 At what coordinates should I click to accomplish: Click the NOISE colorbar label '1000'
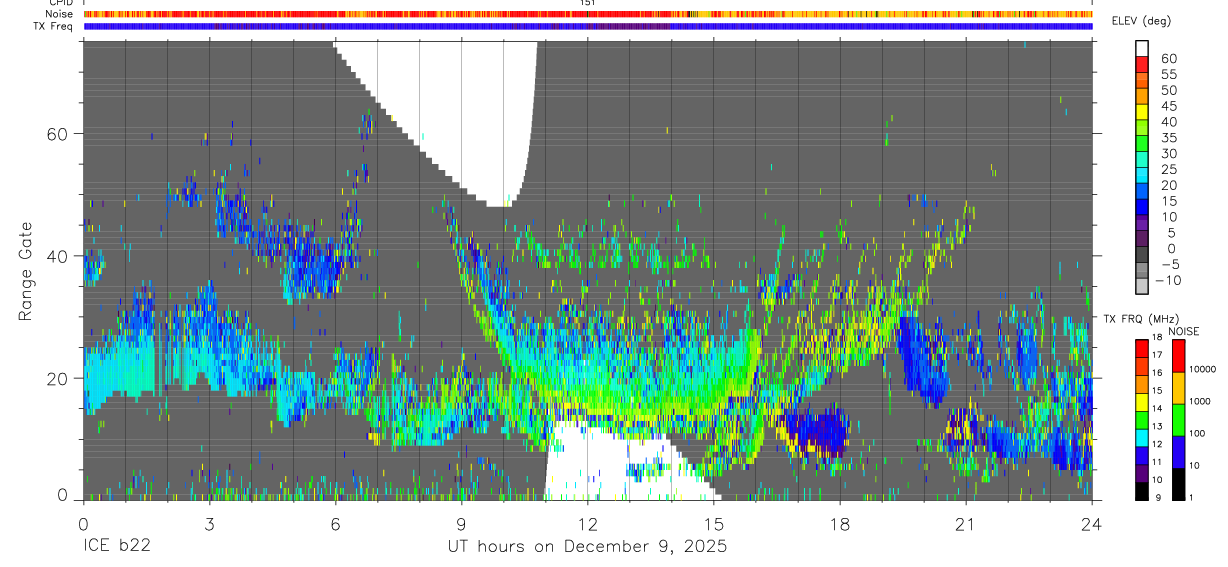point(1199,402)
